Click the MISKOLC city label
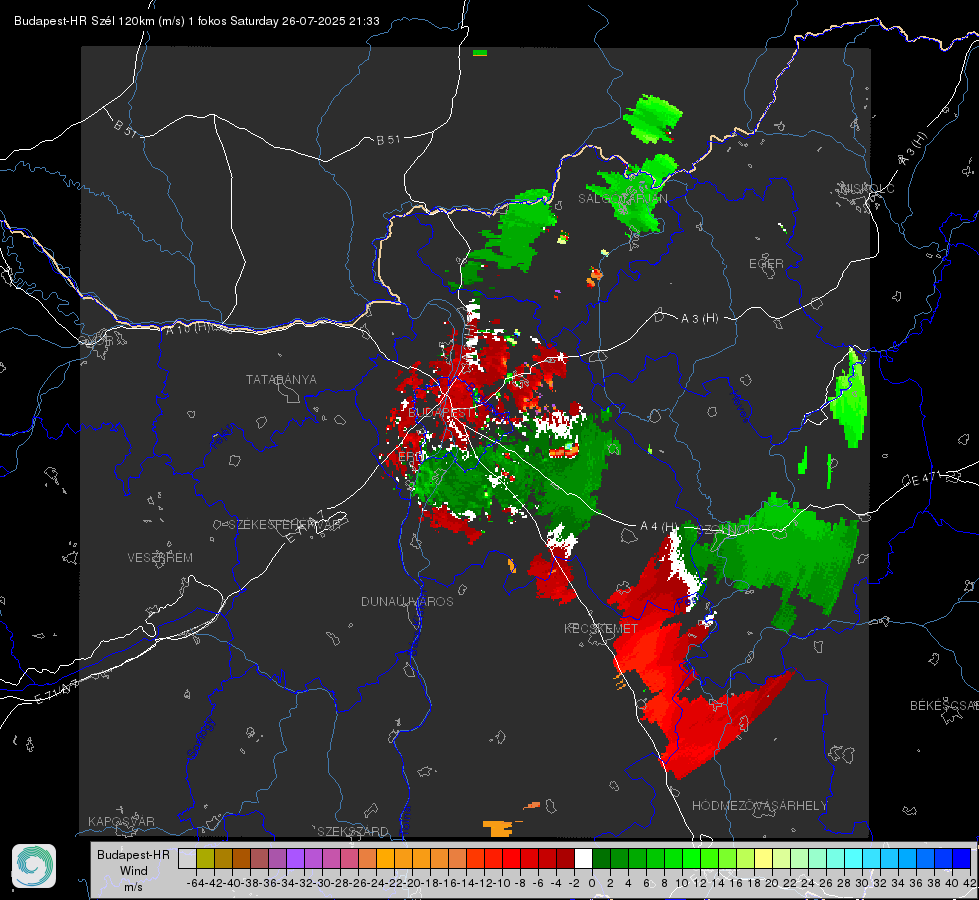 click(x=867, y=188)
